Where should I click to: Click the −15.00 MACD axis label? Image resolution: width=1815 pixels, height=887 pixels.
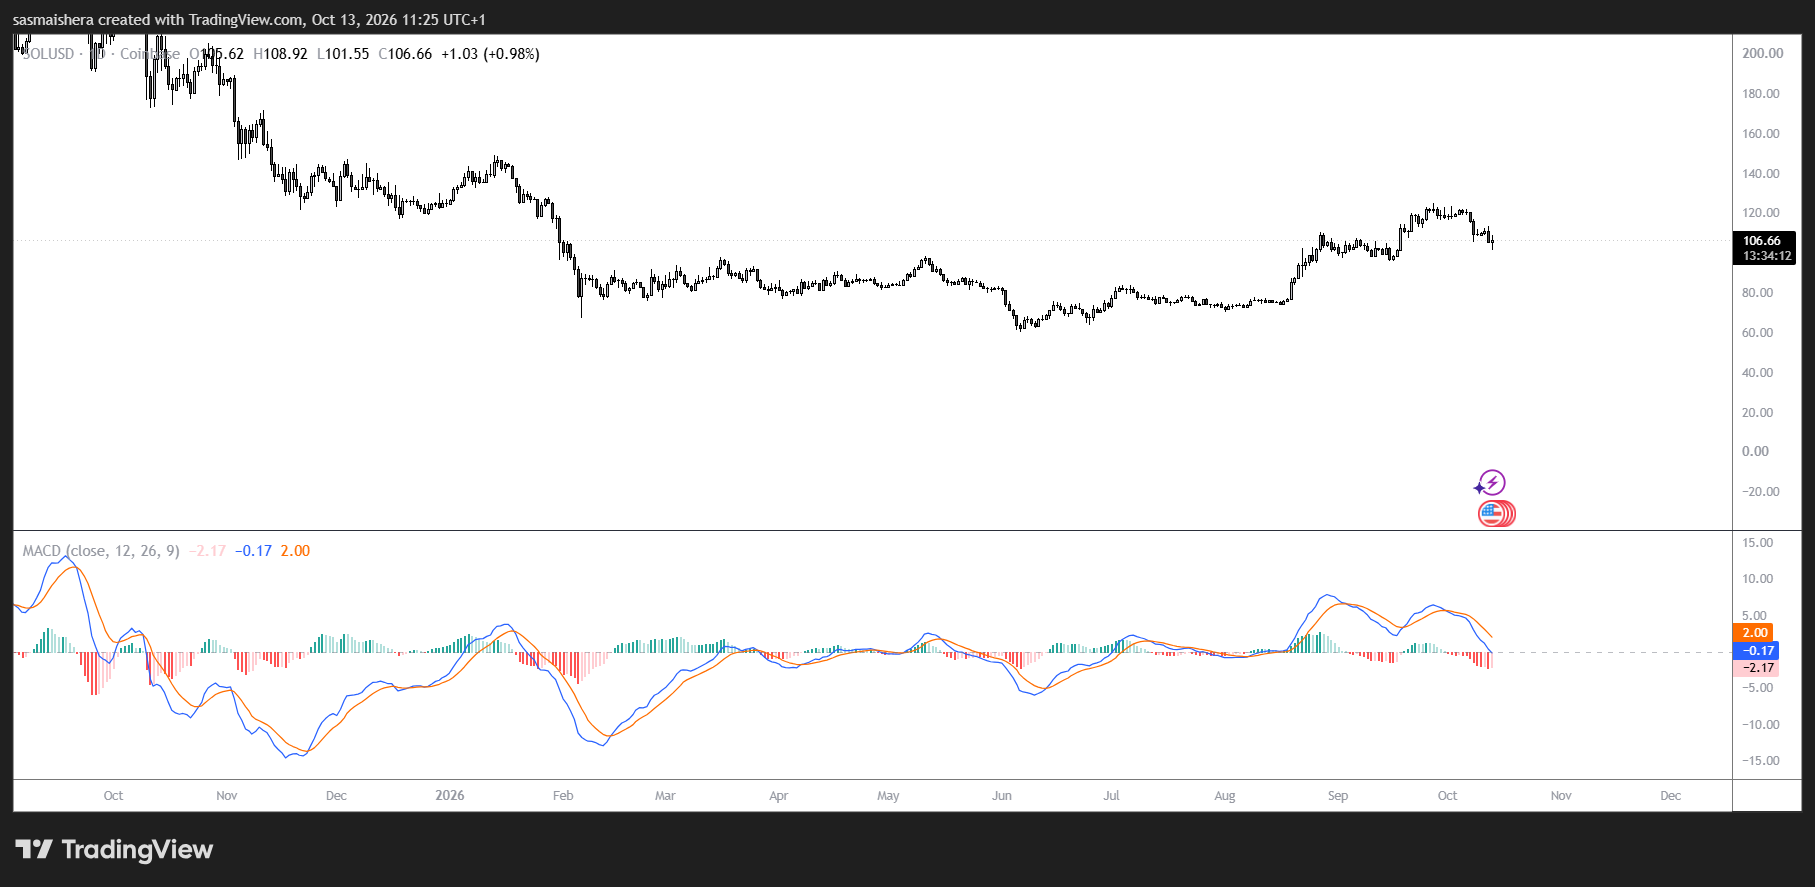point(1761,761)
